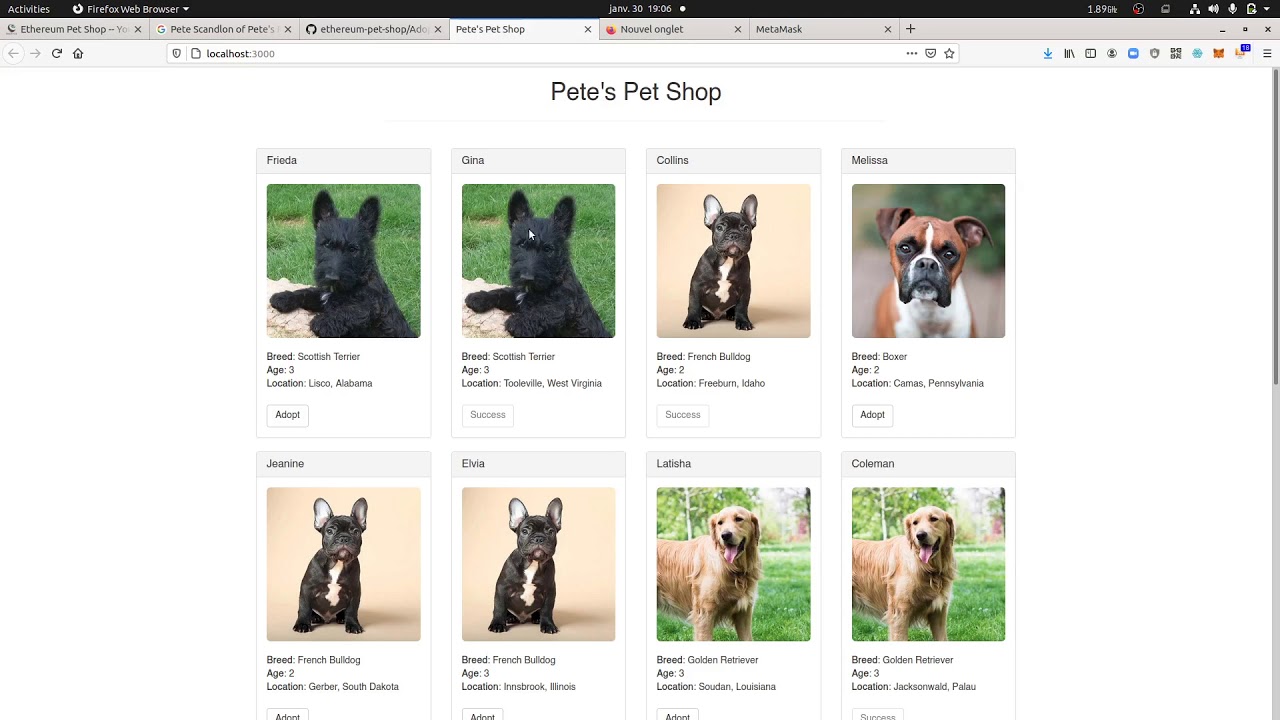Viewport: 1280px width, 720px height.
Task: Click Gina's Scottish Terrier photo
Action: pyautogui.click(x=538, y=261)
